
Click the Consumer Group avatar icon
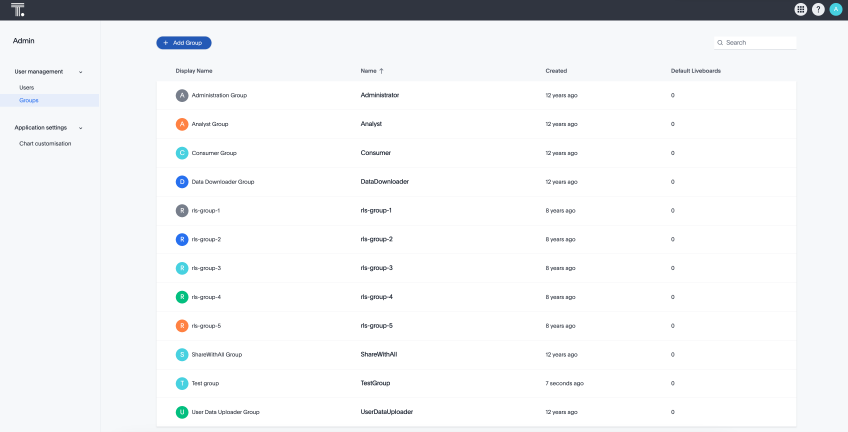tap(182, 153)
